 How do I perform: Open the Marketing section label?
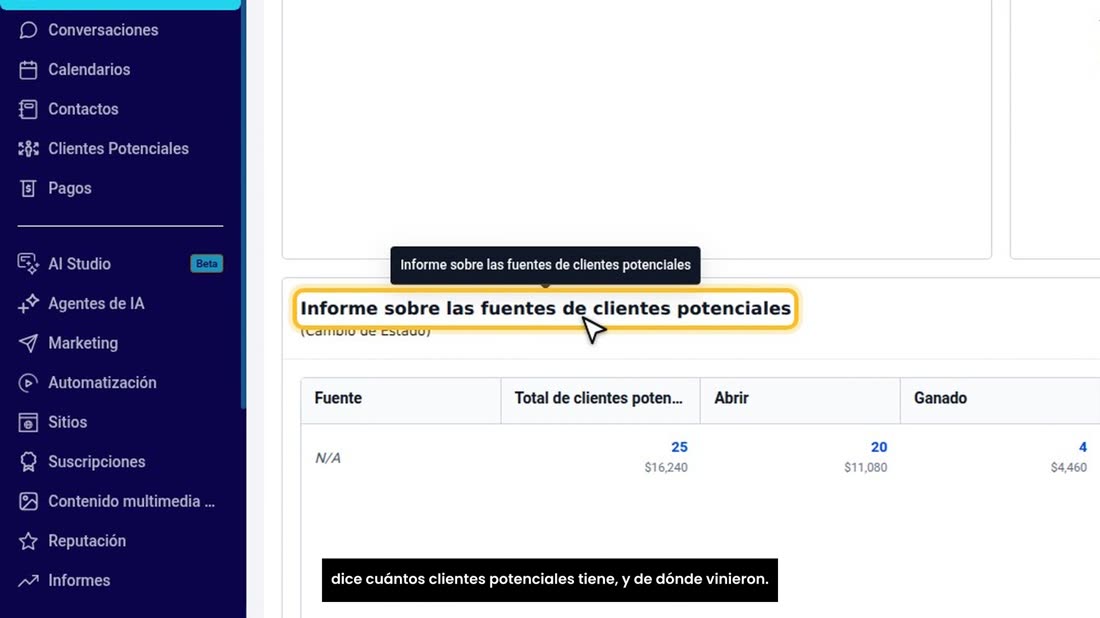tap(83, 343)
